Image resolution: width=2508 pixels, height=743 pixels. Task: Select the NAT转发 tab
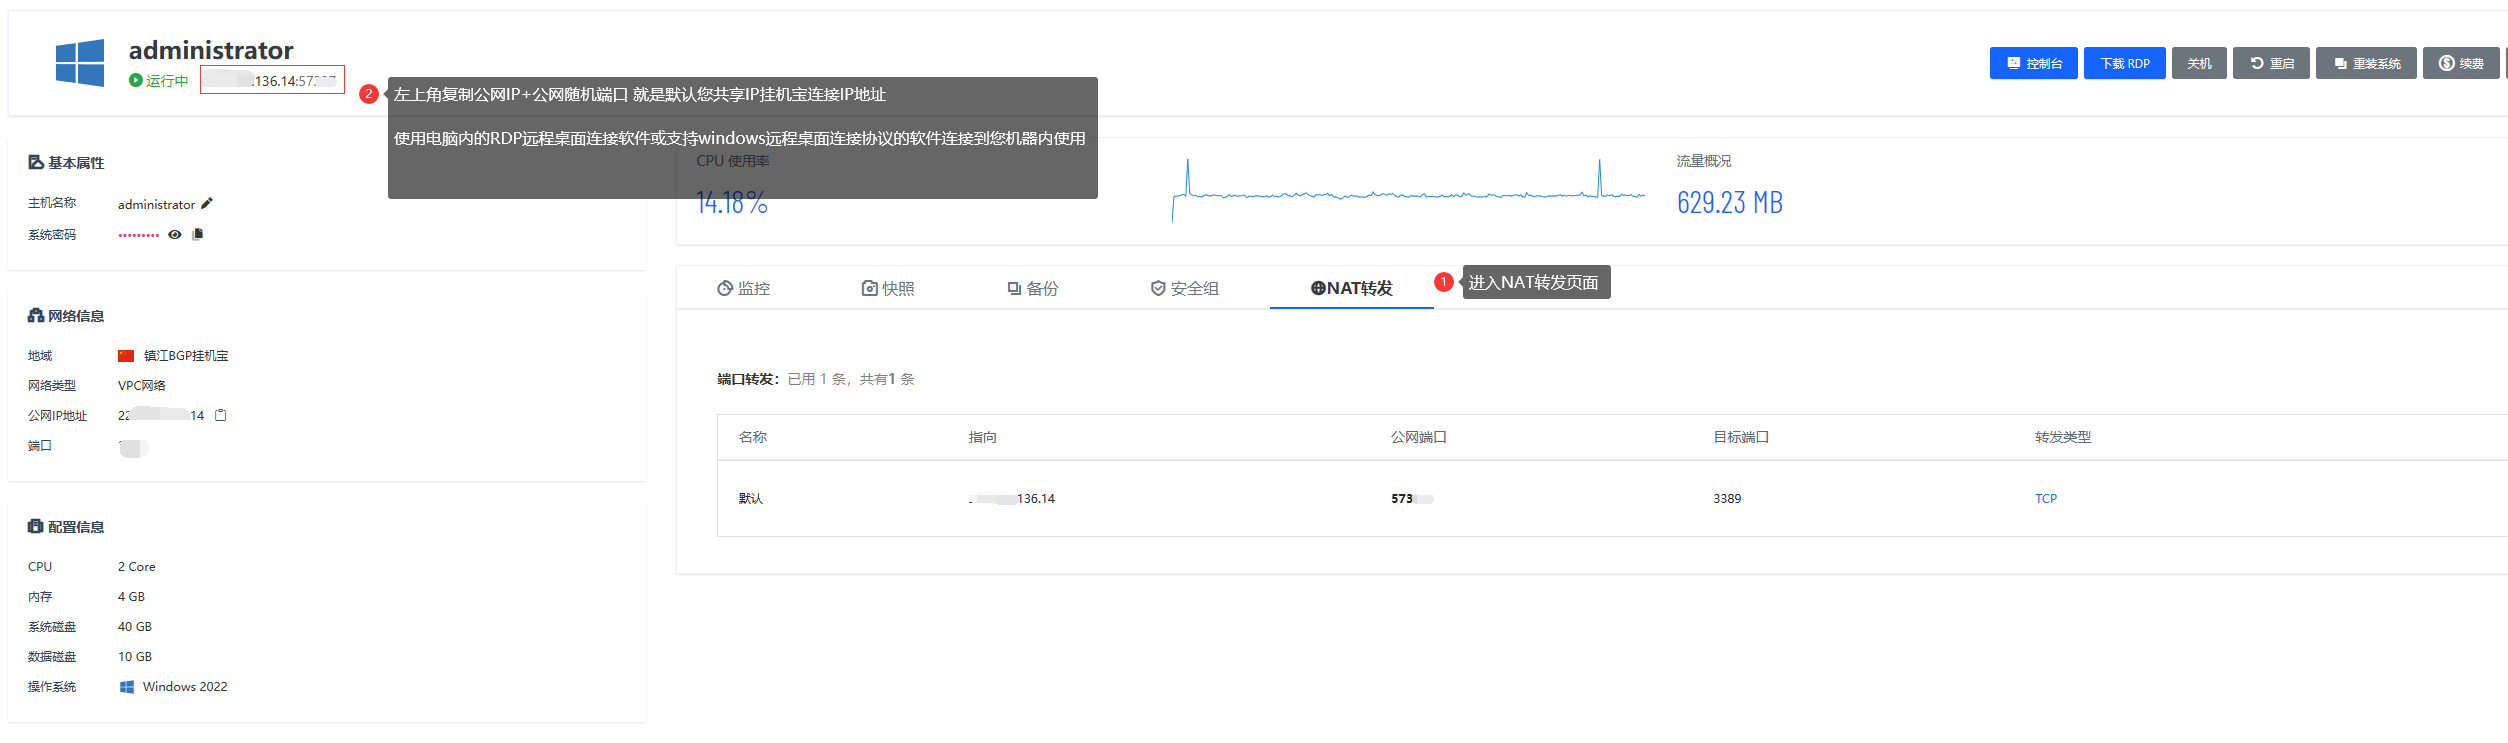coord(1351,288)
